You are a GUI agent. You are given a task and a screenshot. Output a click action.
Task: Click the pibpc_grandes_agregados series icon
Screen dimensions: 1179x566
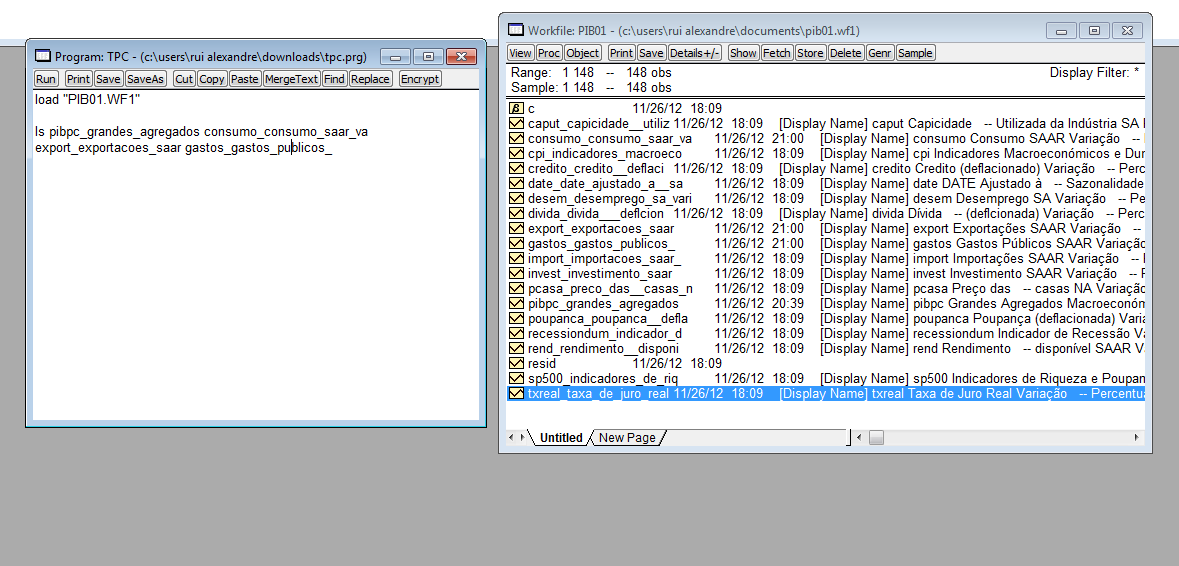pyautogui.click(x=516, y=304)
